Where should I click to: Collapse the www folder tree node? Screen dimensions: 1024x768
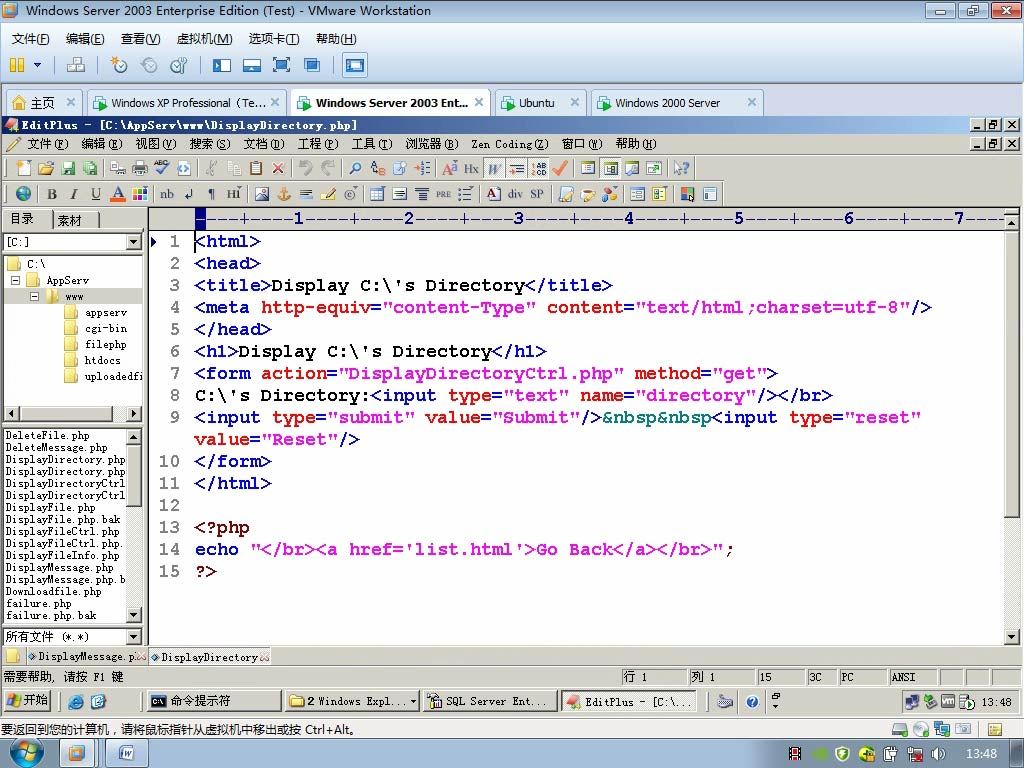pos(35,296)
